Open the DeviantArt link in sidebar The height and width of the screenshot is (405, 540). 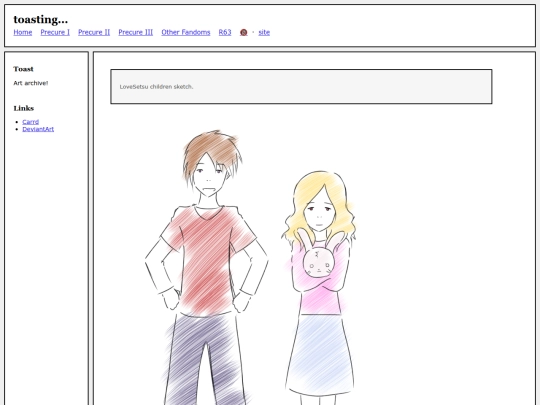point(38,129)
